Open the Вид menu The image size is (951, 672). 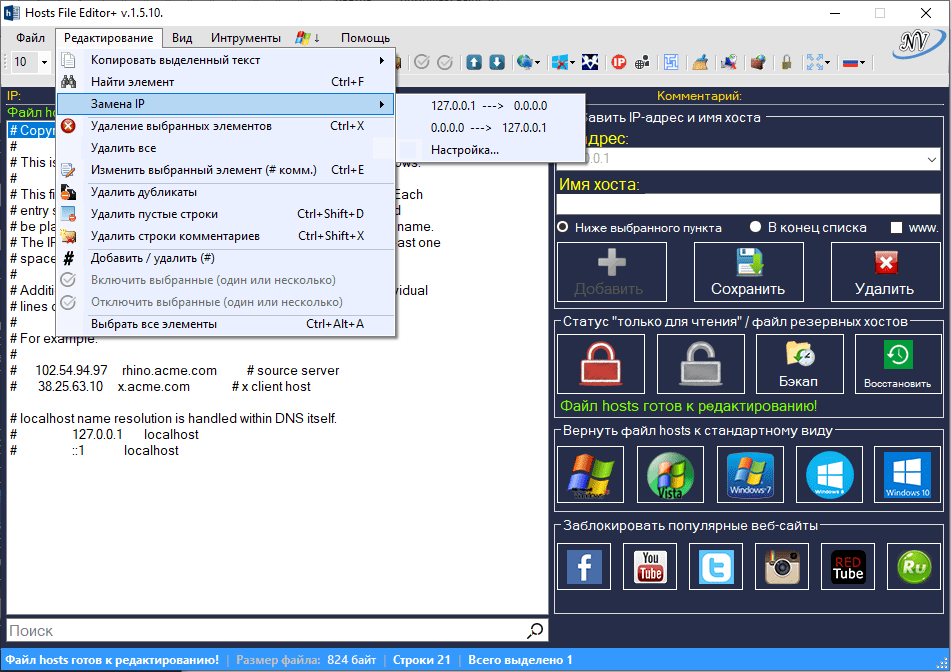pos(181,38)
